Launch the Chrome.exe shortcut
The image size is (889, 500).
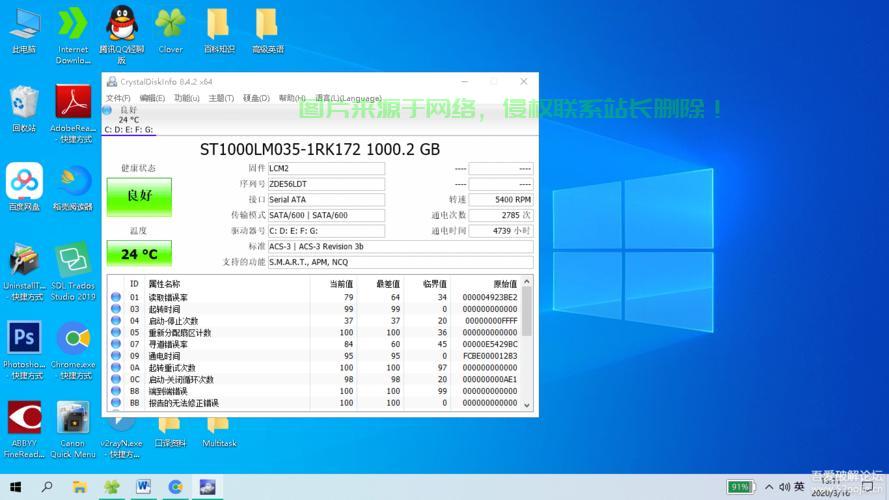coord(73,350)
